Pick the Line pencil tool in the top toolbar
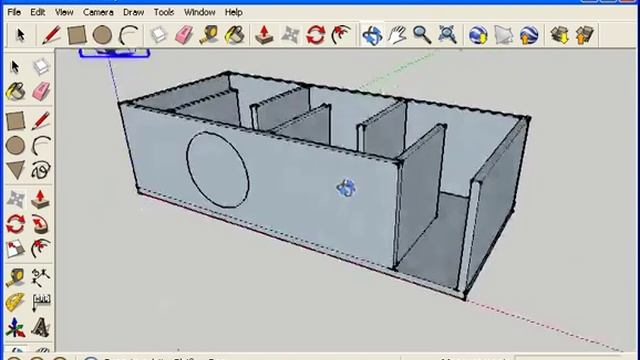This screenshot has width=640, height=360. click(x=51, y=35)
